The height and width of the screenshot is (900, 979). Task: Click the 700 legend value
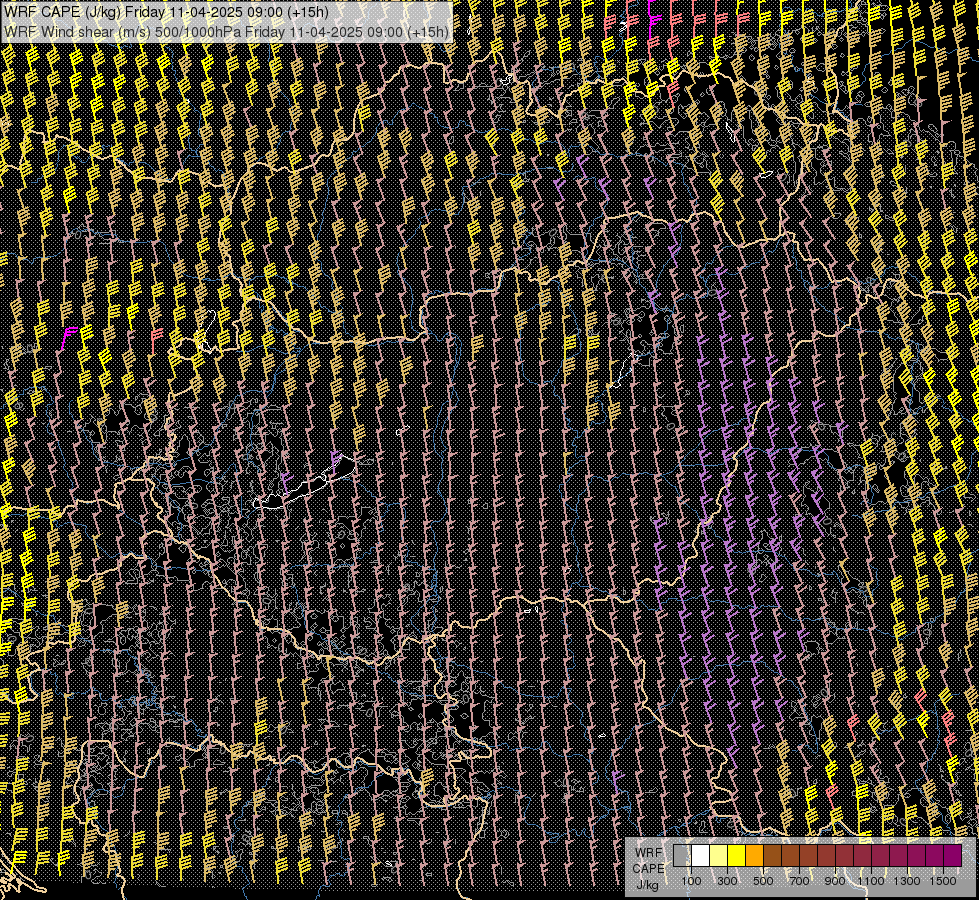coord(799,881)
